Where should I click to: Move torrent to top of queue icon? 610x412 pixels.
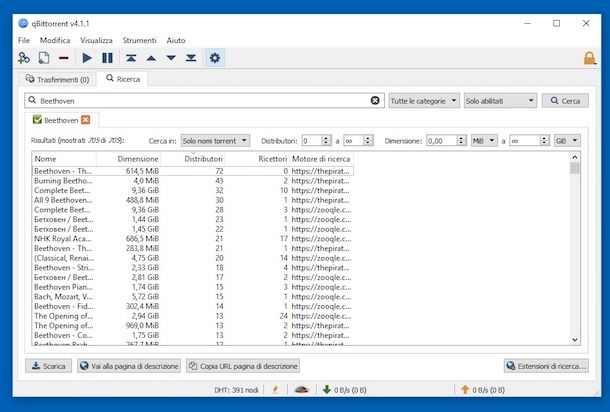click(131, 58)
